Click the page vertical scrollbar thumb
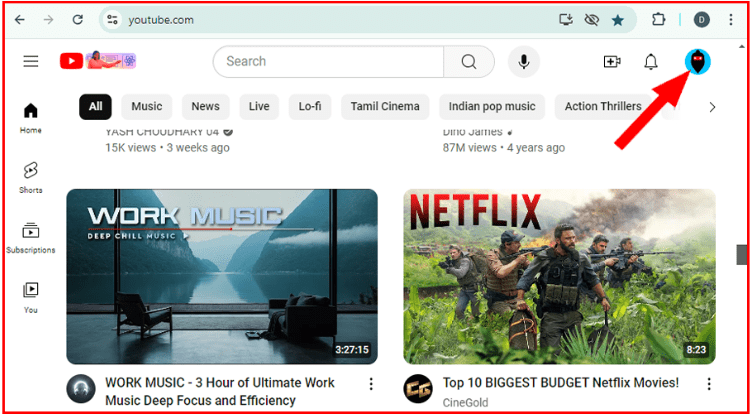The width and height of the screenshot is (751, 416). point(742,254)
